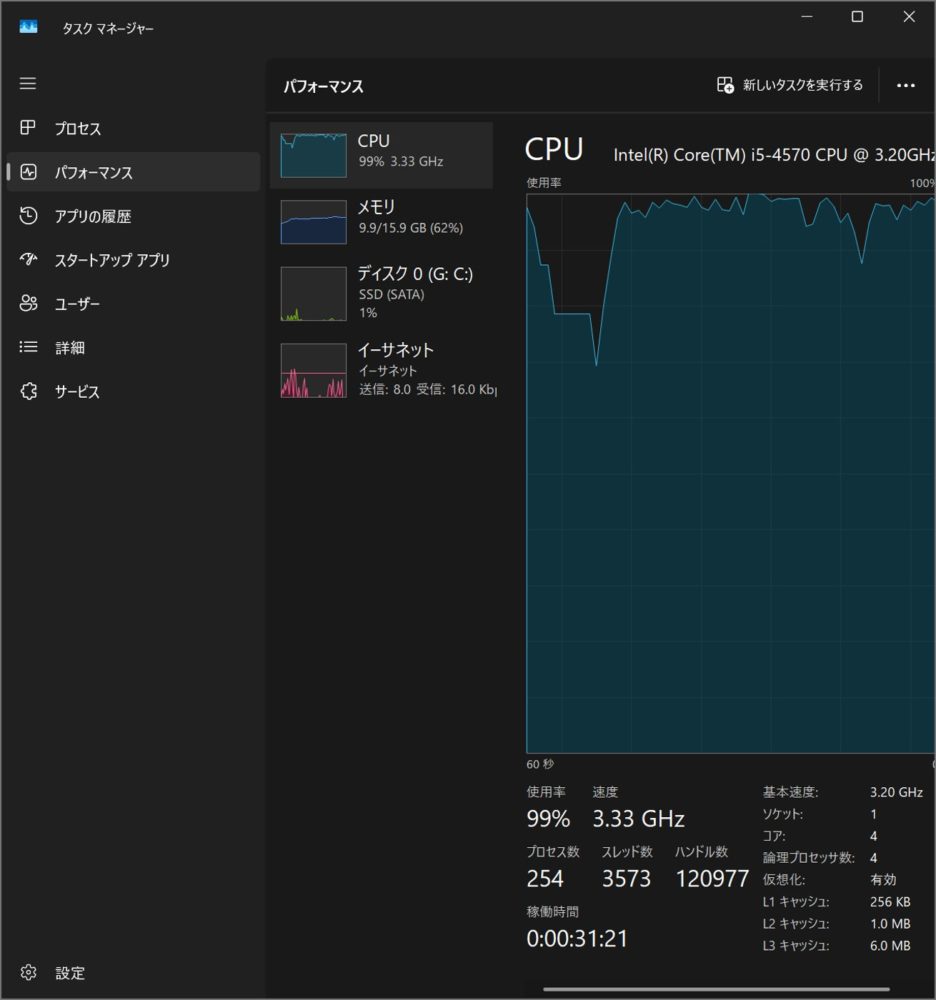
Task: Click the パフォーマンス sidebar icon
Action: [28, 172]
